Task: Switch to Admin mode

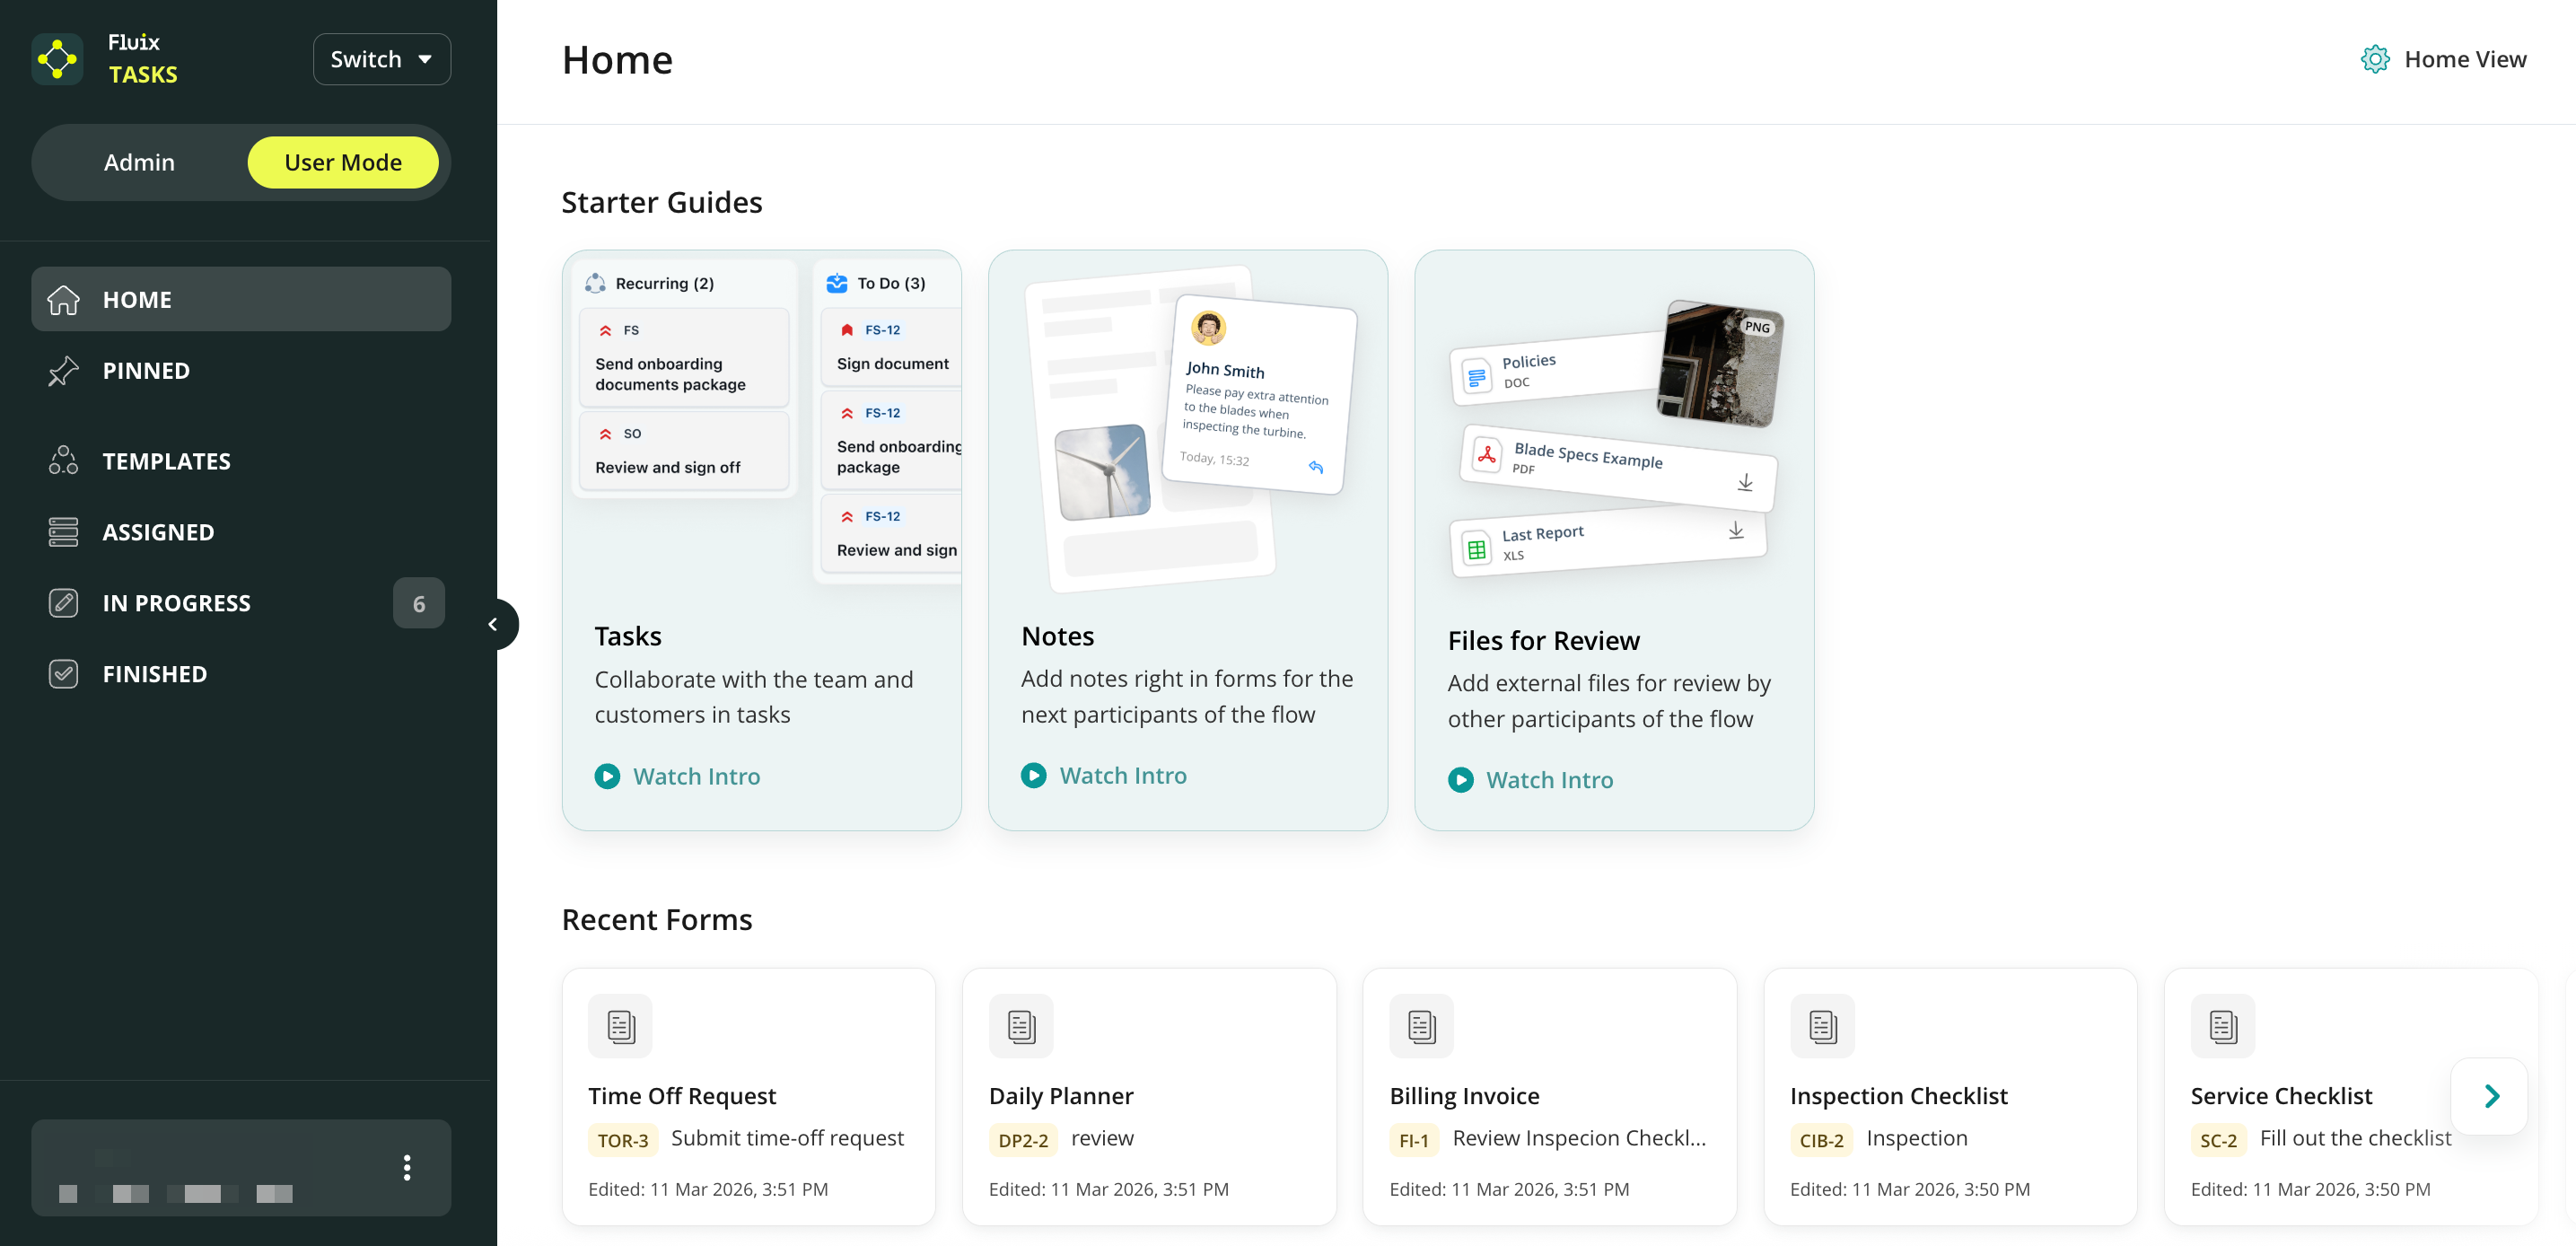Action: [x=139, y=162]
